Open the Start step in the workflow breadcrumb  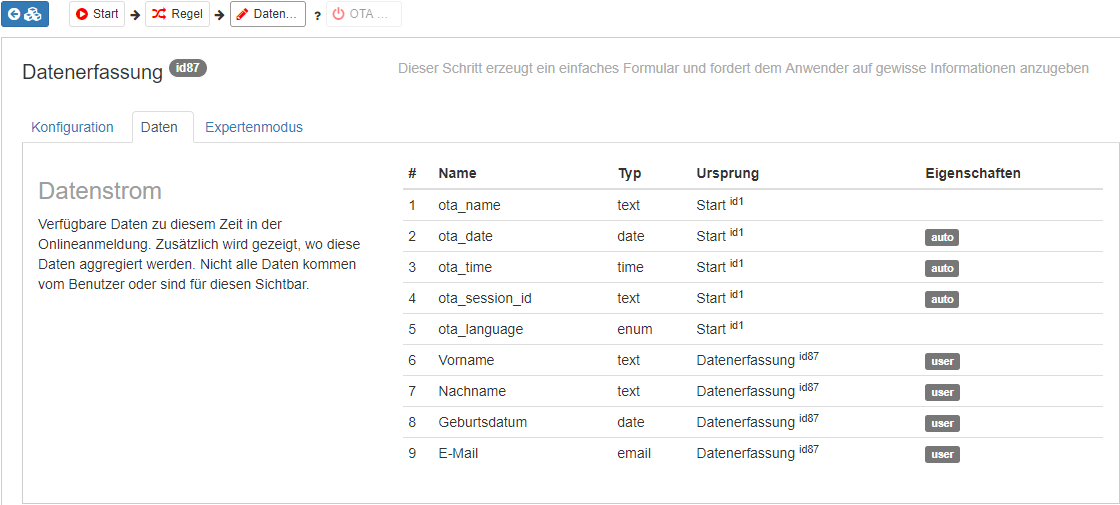coord(97,14)
